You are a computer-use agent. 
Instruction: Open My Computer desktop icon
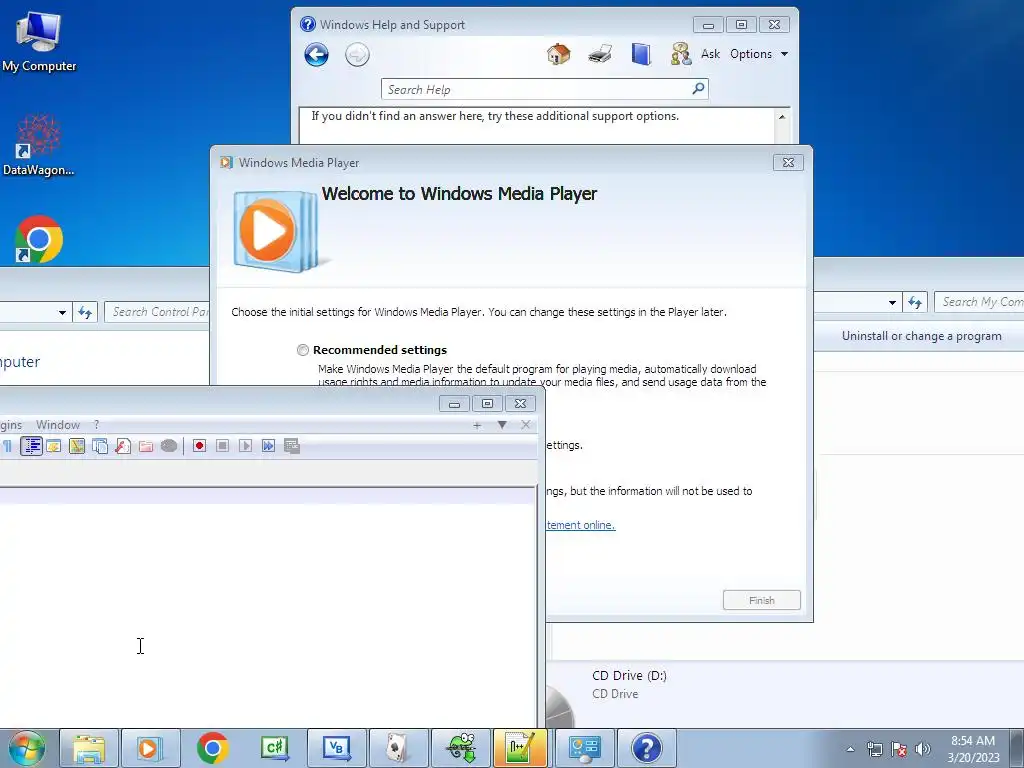coord(39,41)
